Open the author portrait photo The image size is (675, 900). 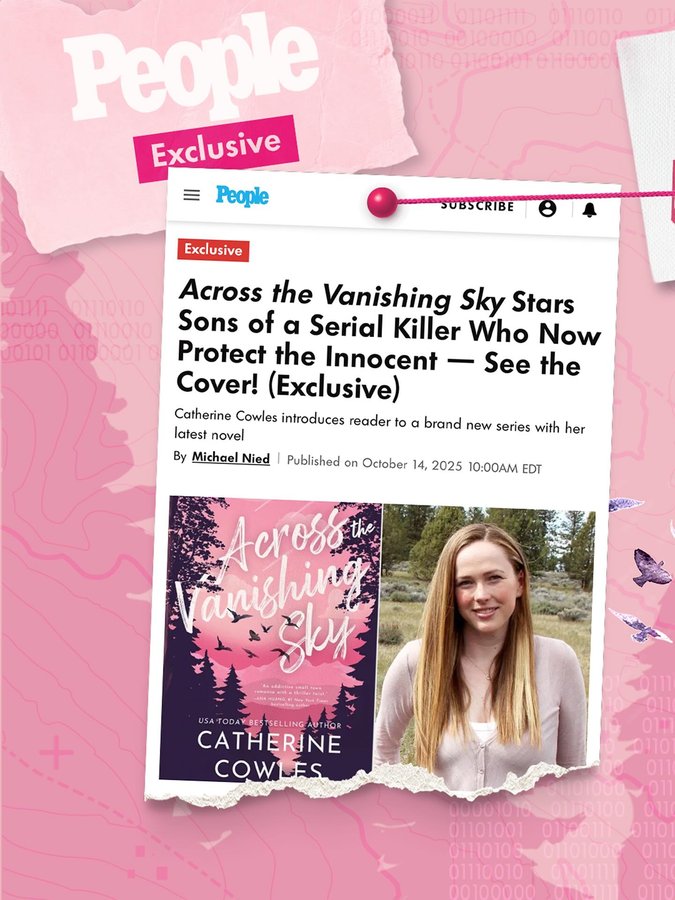[484, 638]
